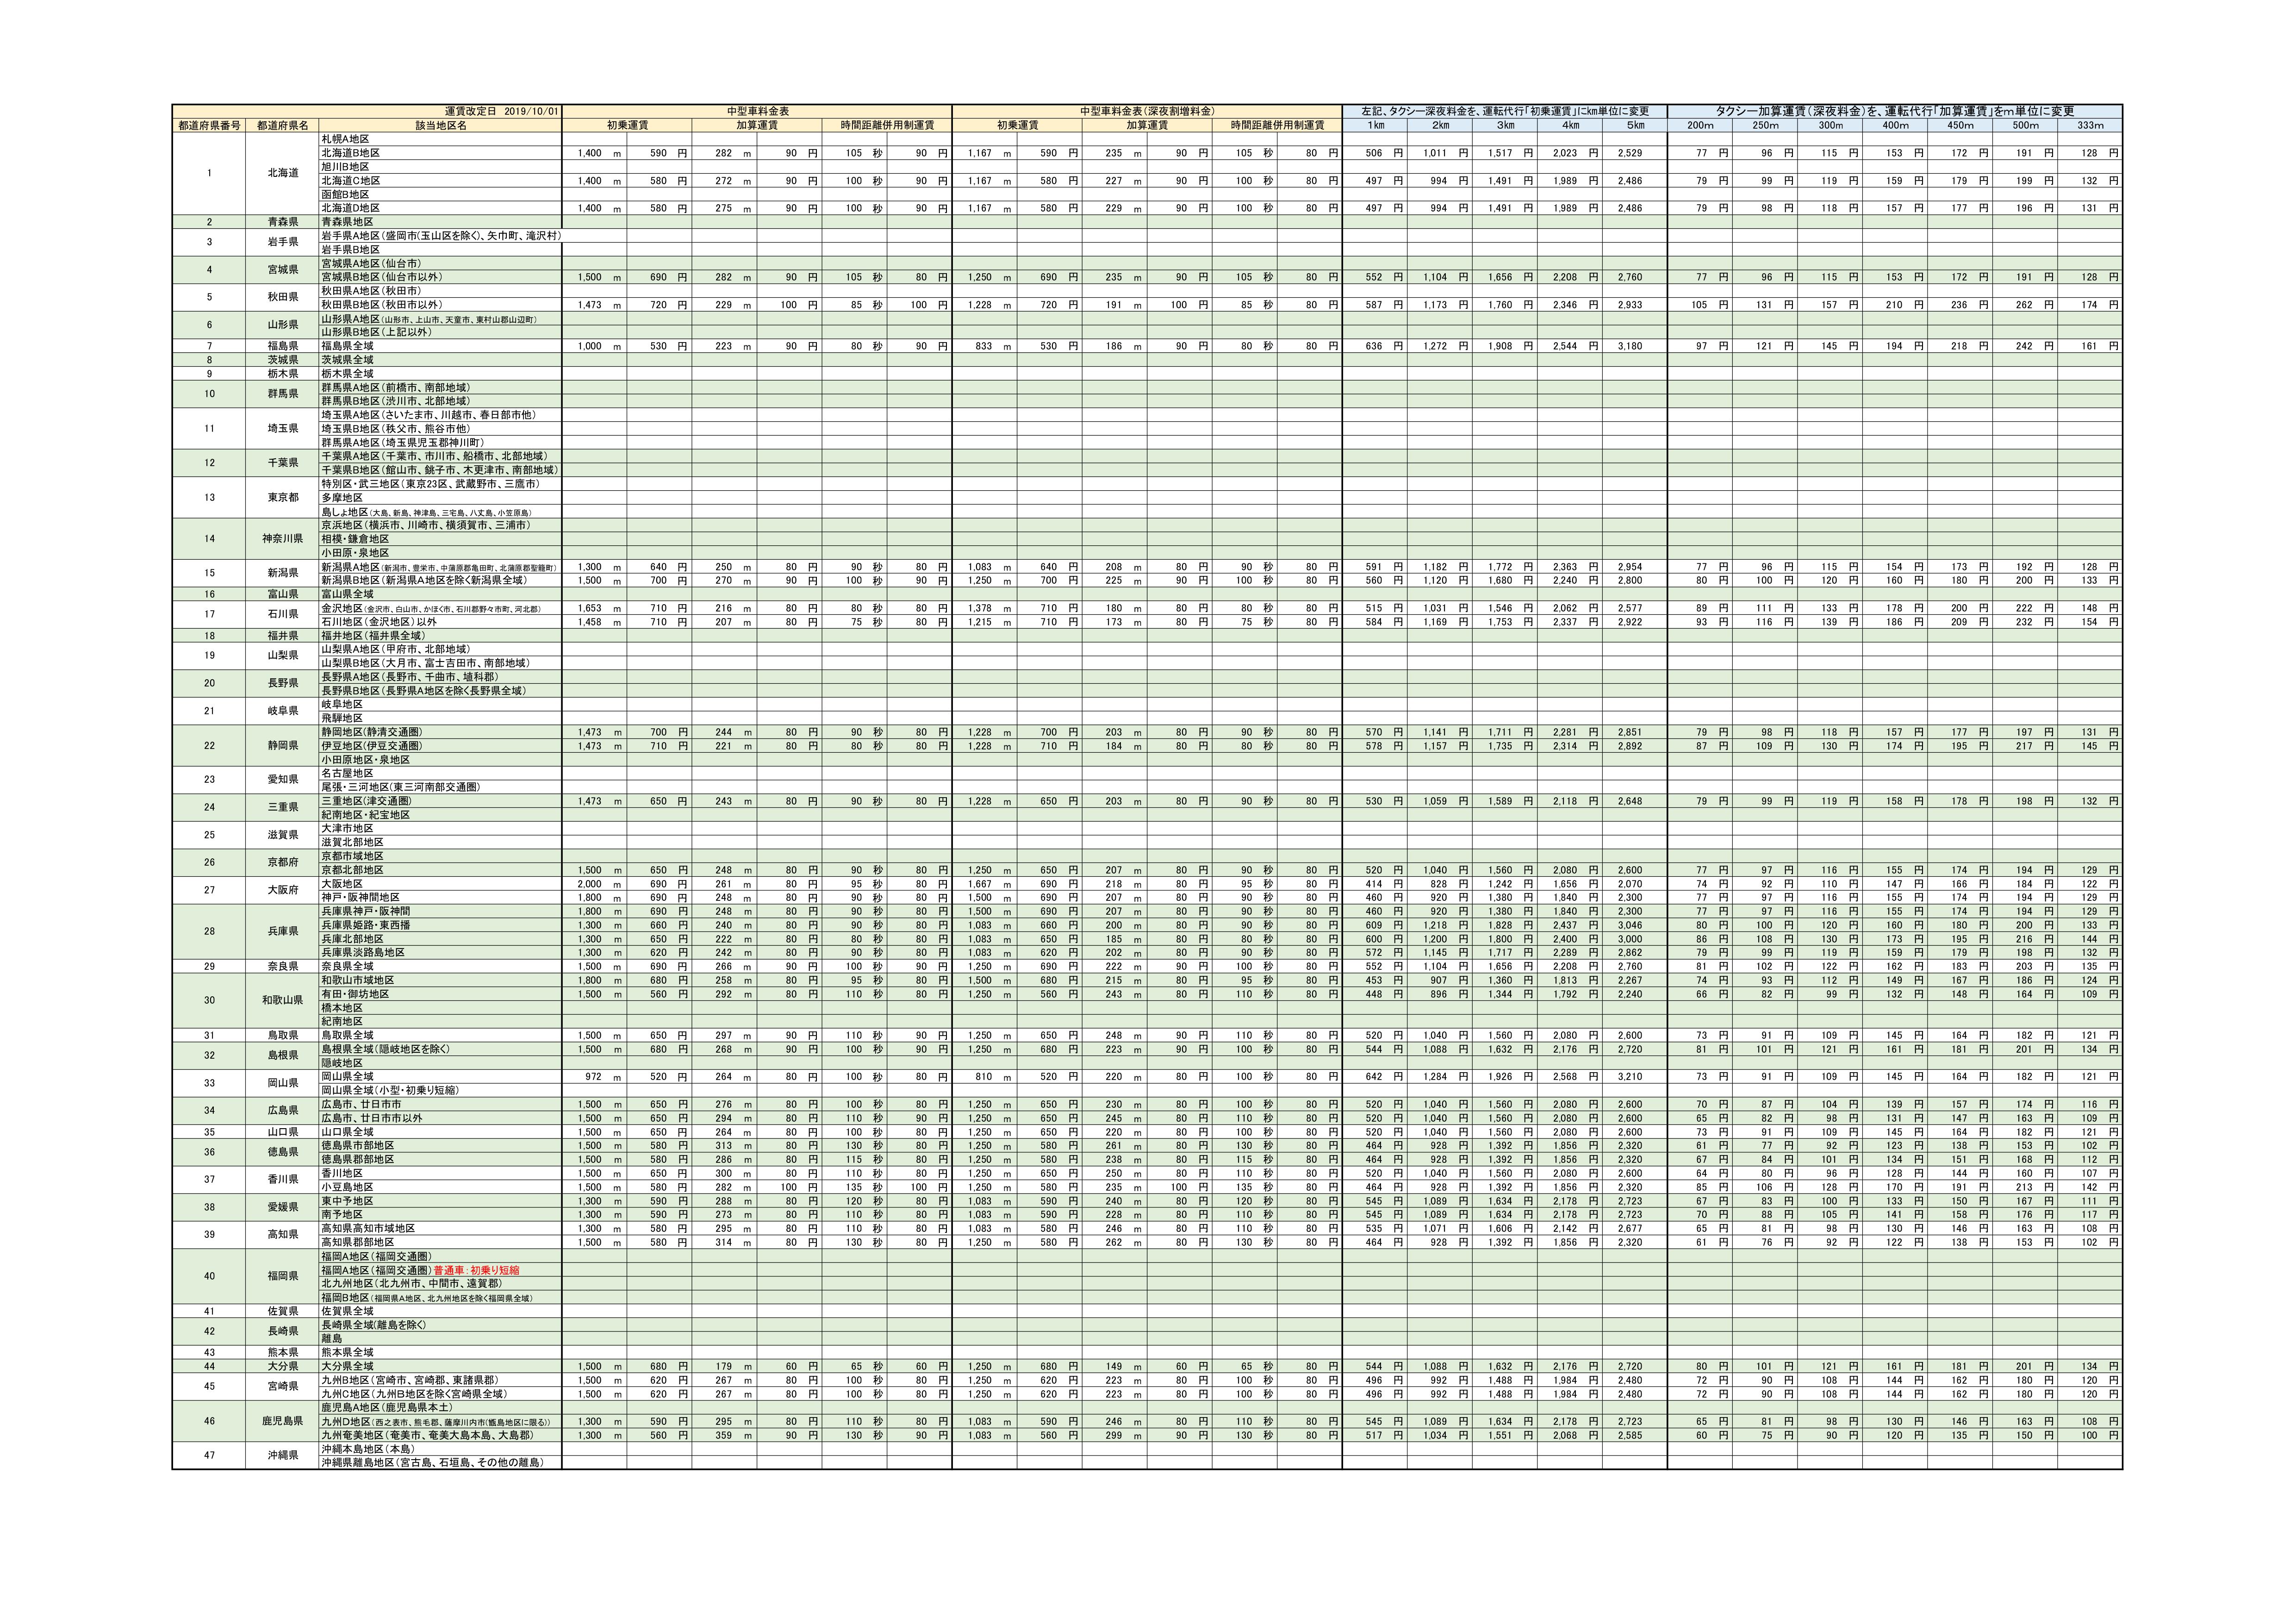Image resolution: width=2296 pixels, height=1624 pixels.
Task: Click the 5km column header
Action: point(1634,125)
